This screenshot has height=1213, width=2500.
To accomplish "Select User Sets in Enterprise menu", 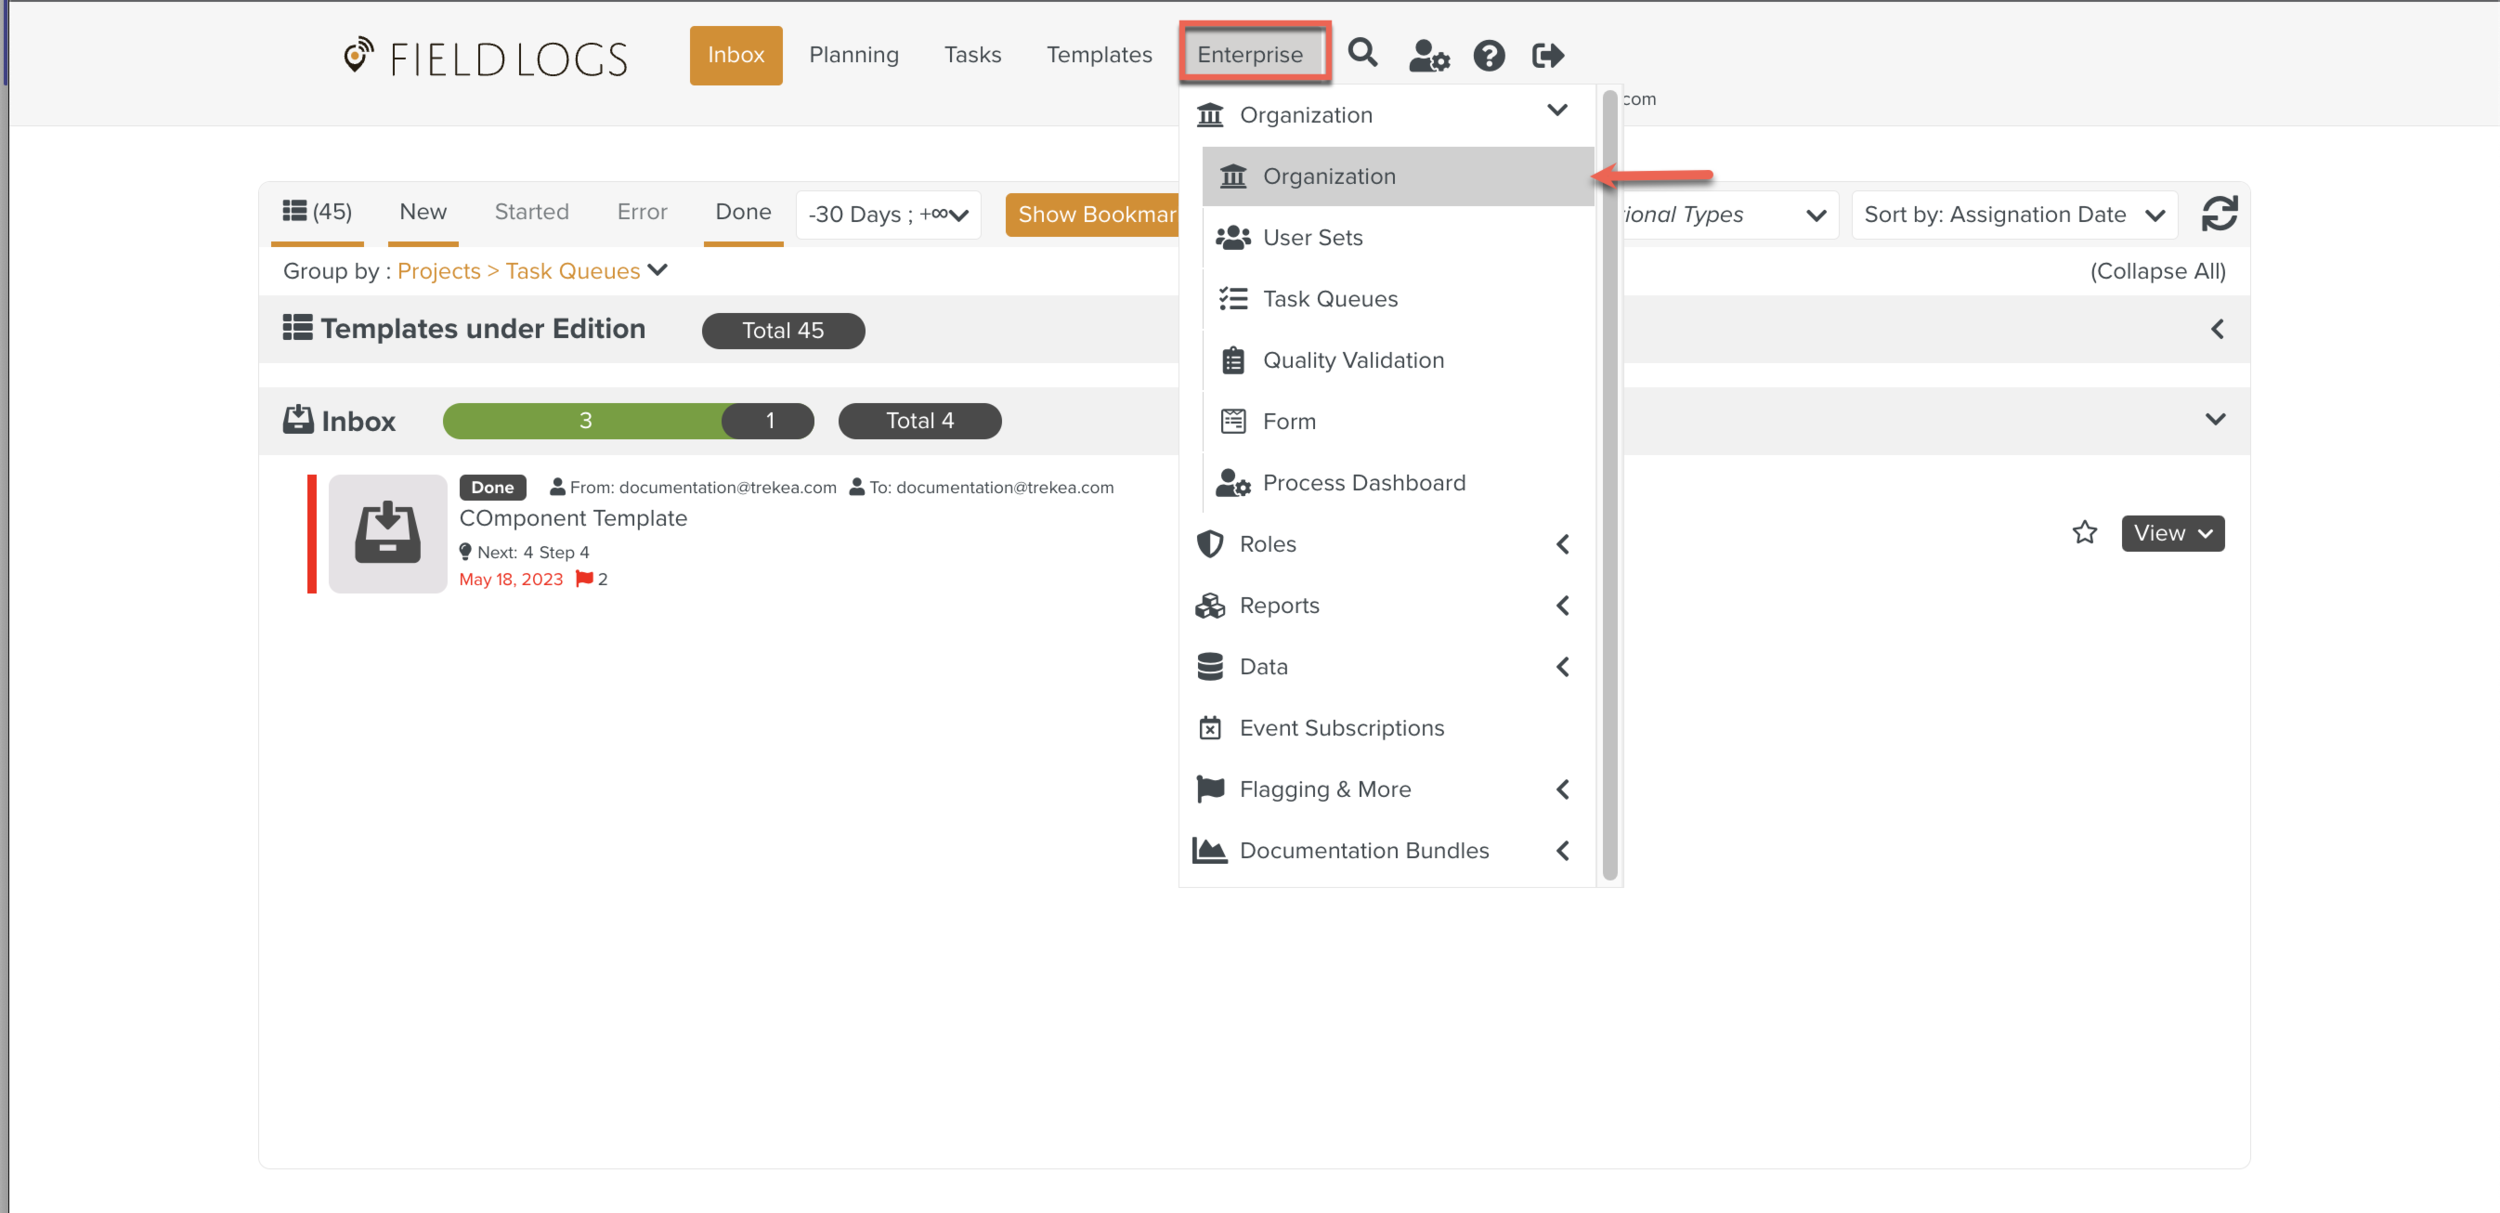I will [1312, 238].
